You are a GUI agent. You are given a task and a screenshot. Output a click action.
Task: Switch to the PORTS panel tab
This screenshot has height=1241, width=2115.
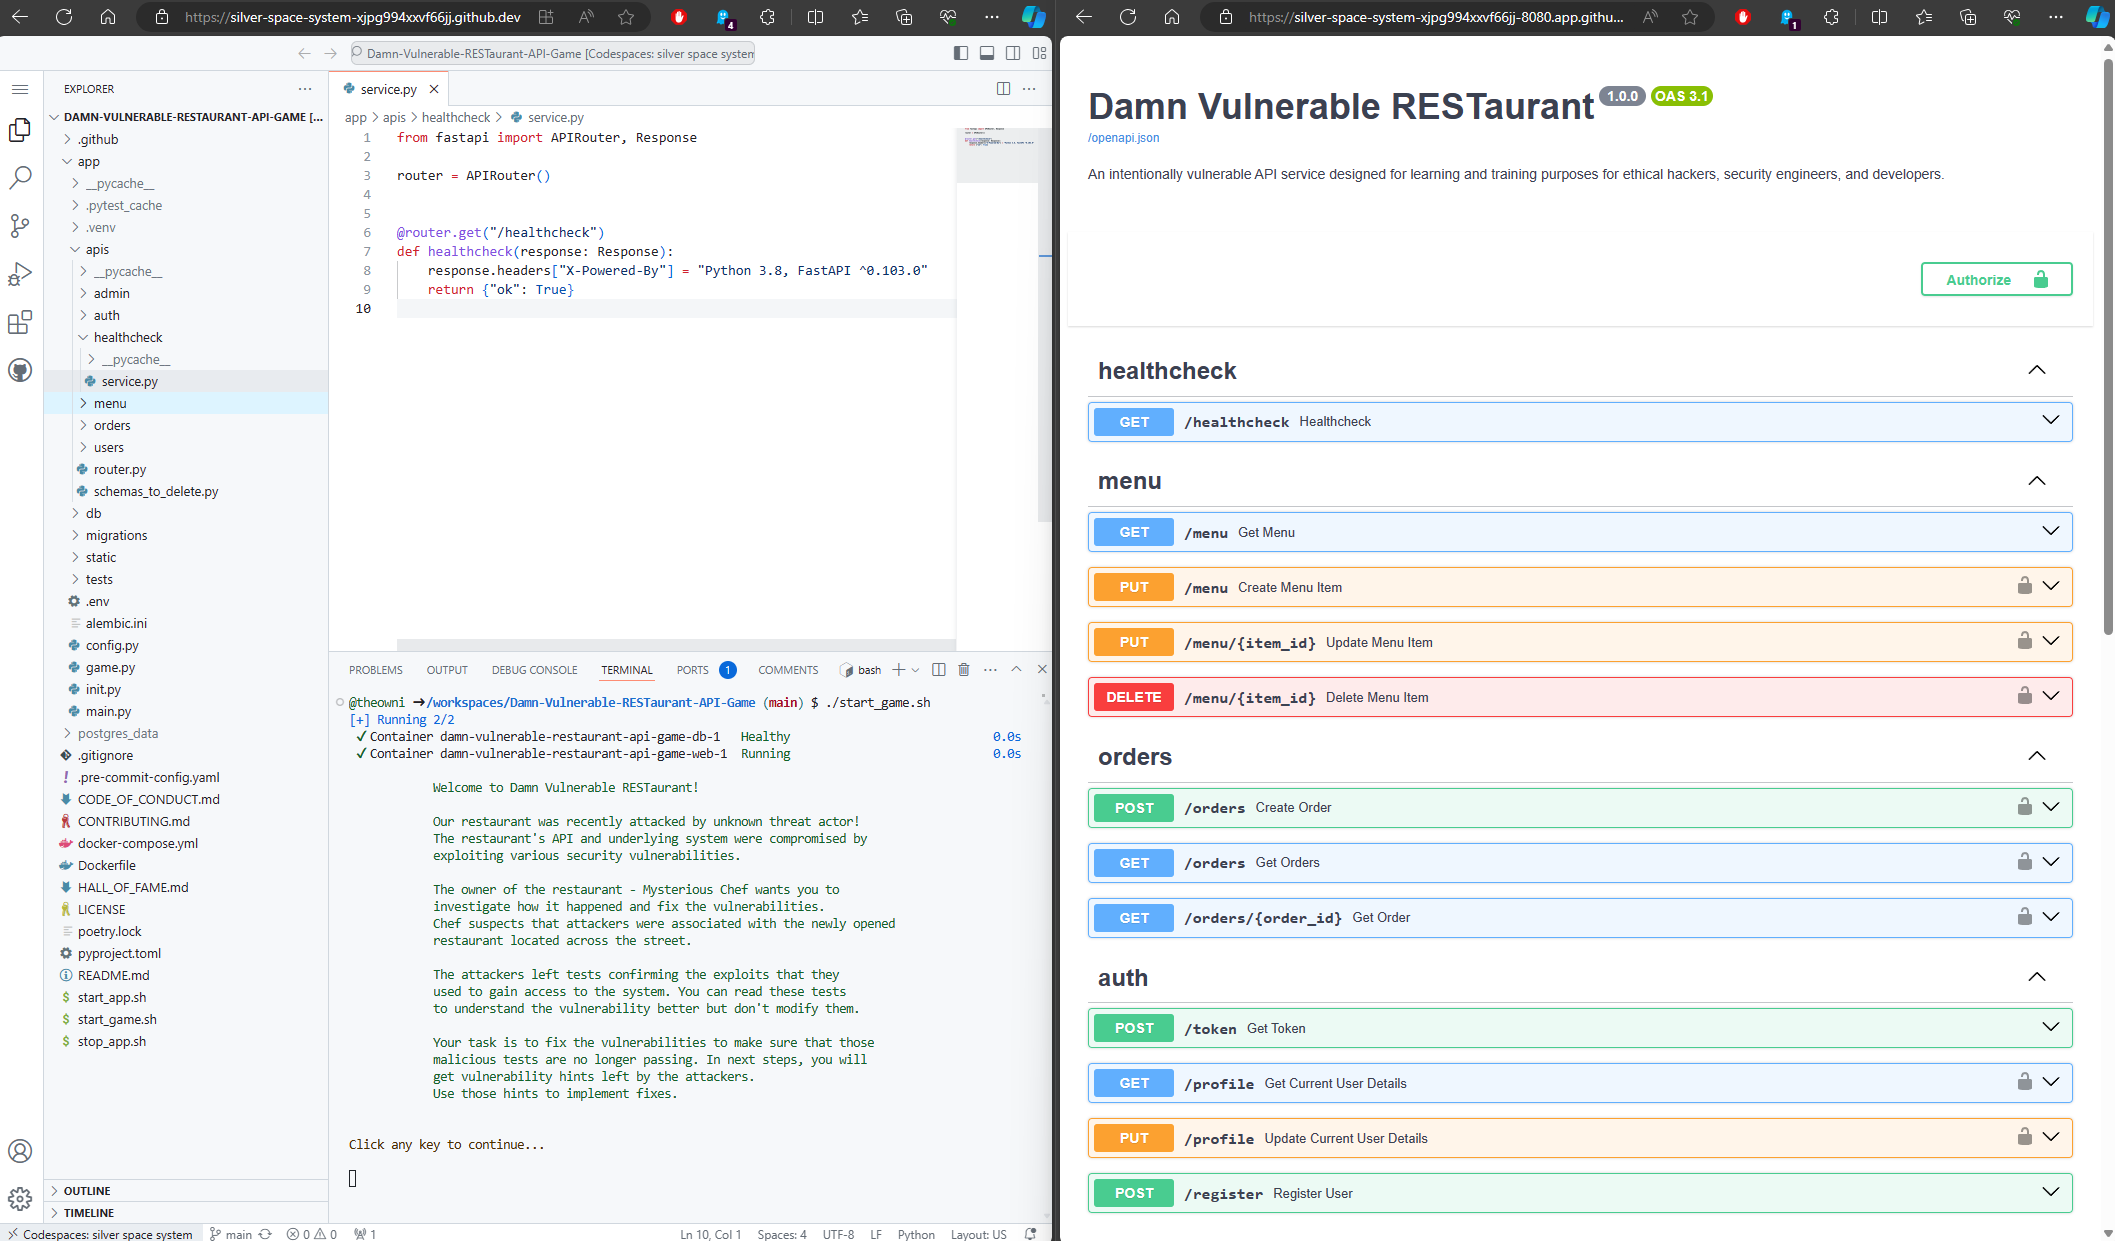[692, 670]
